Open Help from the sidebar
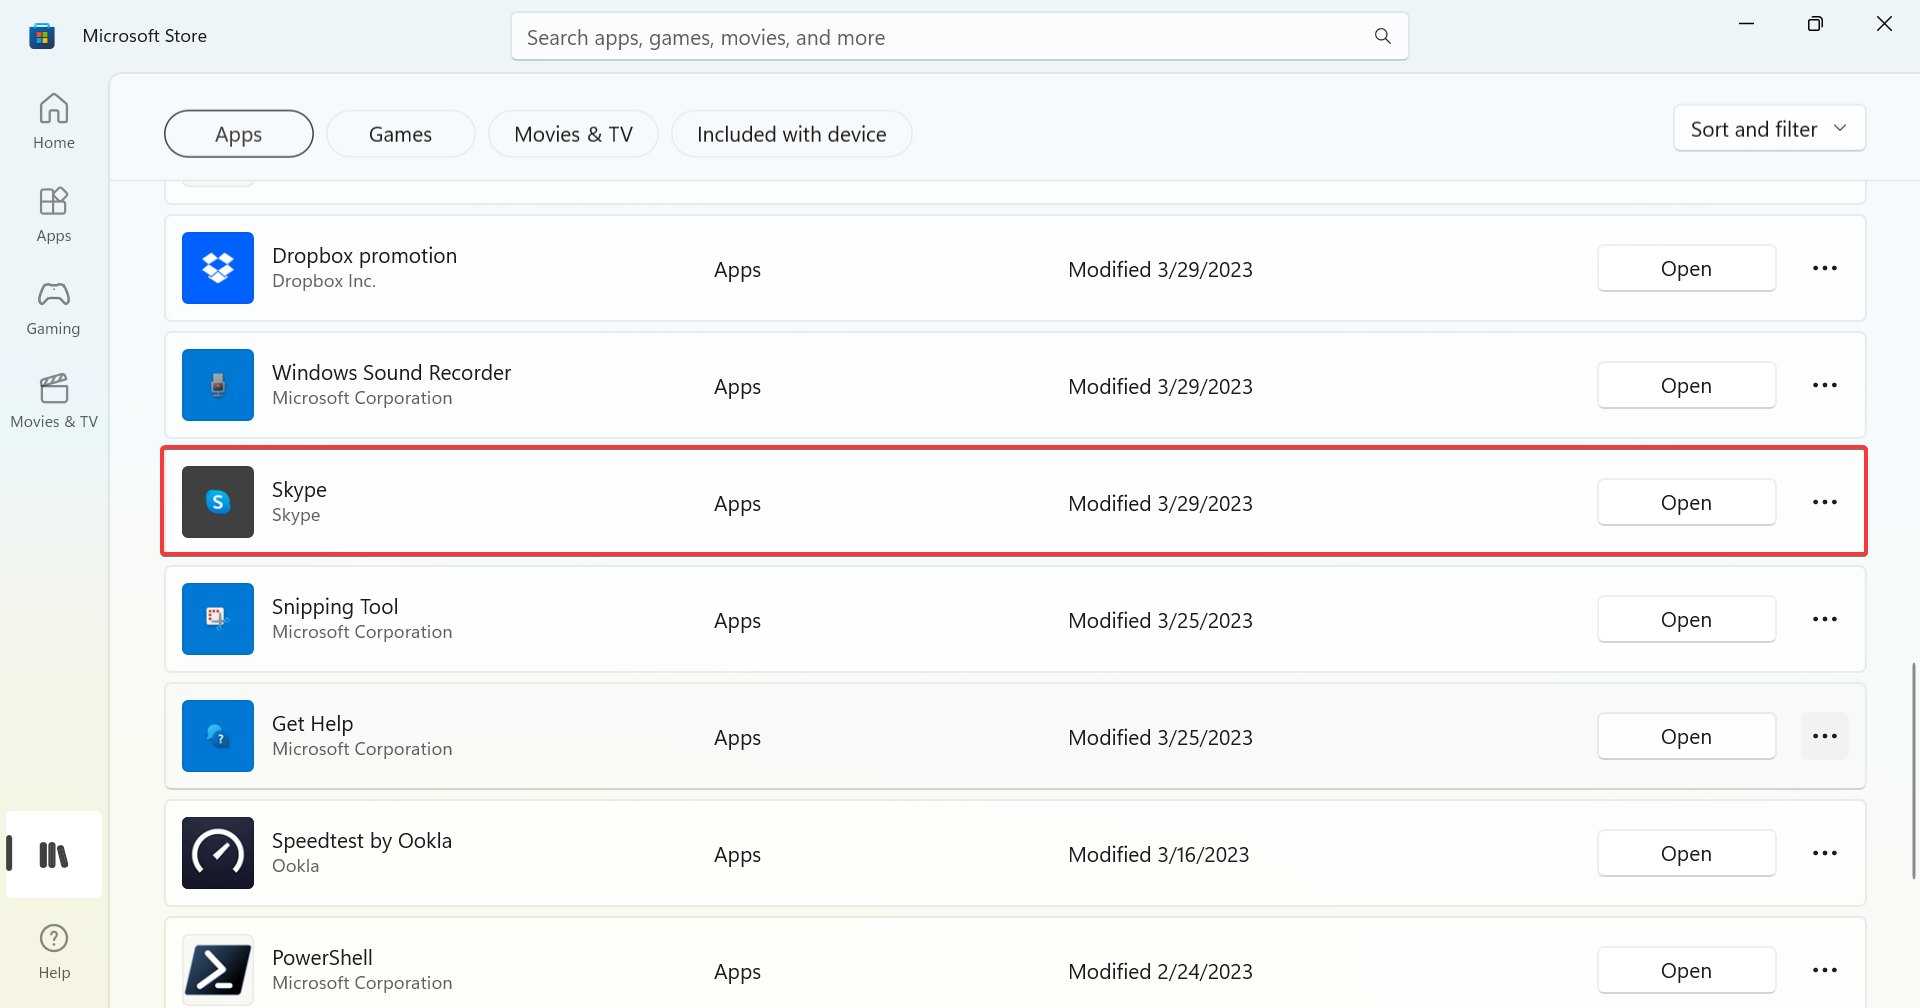The height and width of the screenshot is (1008, 1920). (x=54, y=951)
